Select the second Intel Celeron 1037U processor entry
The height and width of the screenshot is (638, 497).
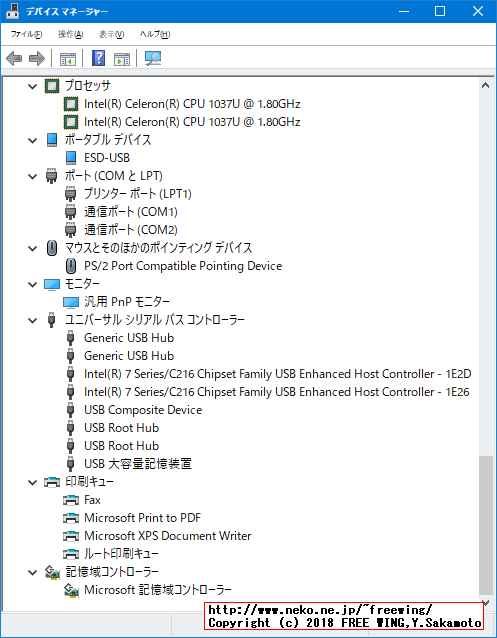(x=192, y=122)
